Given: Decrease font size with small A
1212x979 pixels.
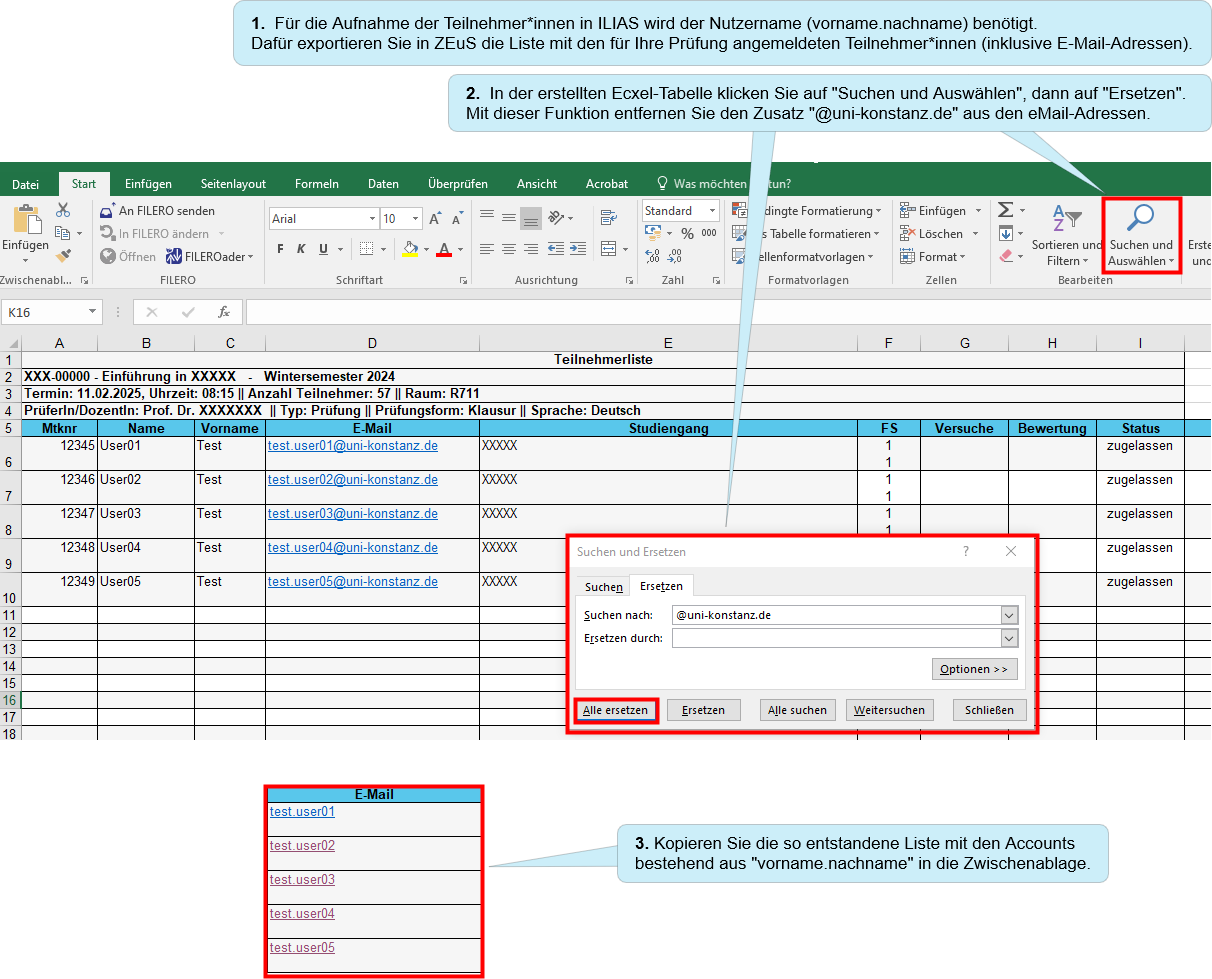Looking at the screenshot, I should click(456, 219).
